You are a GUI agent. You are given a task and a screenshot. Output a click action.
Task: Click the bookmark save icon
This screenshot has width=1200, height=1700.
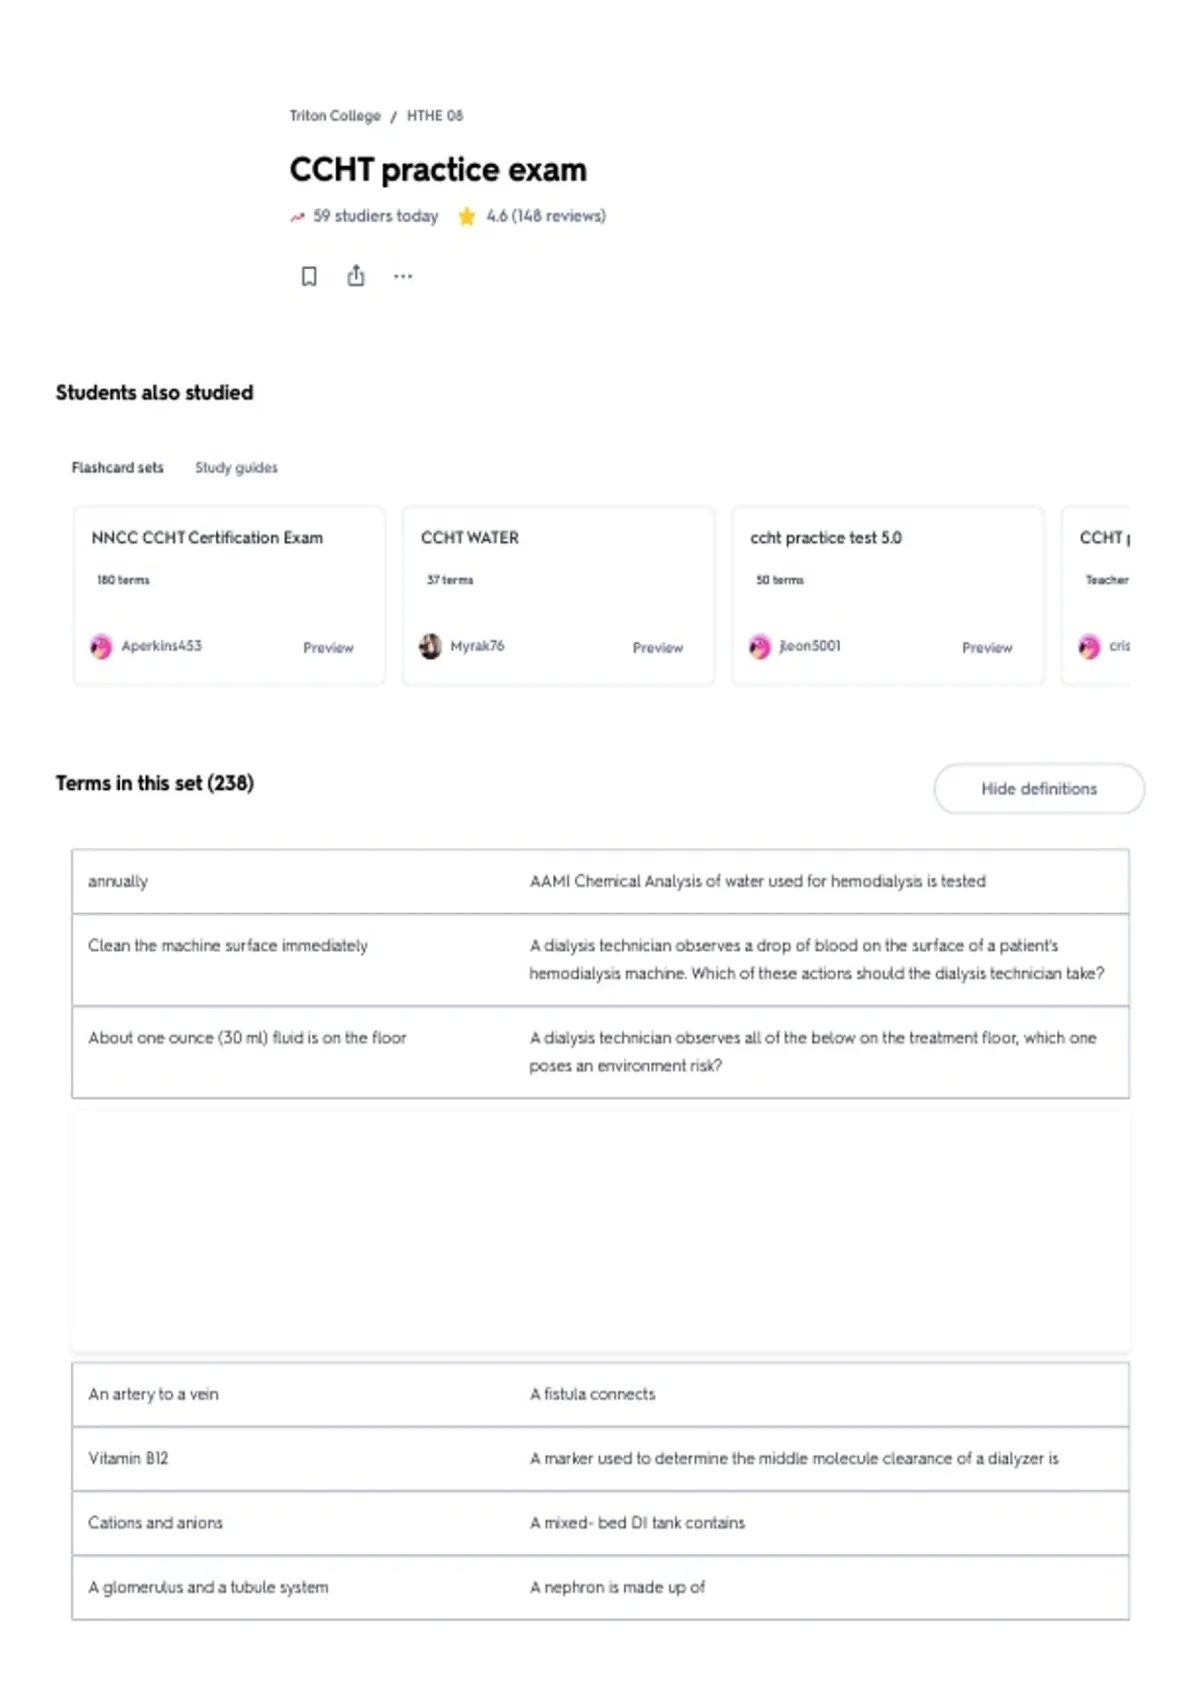click(x=309, y=276)
